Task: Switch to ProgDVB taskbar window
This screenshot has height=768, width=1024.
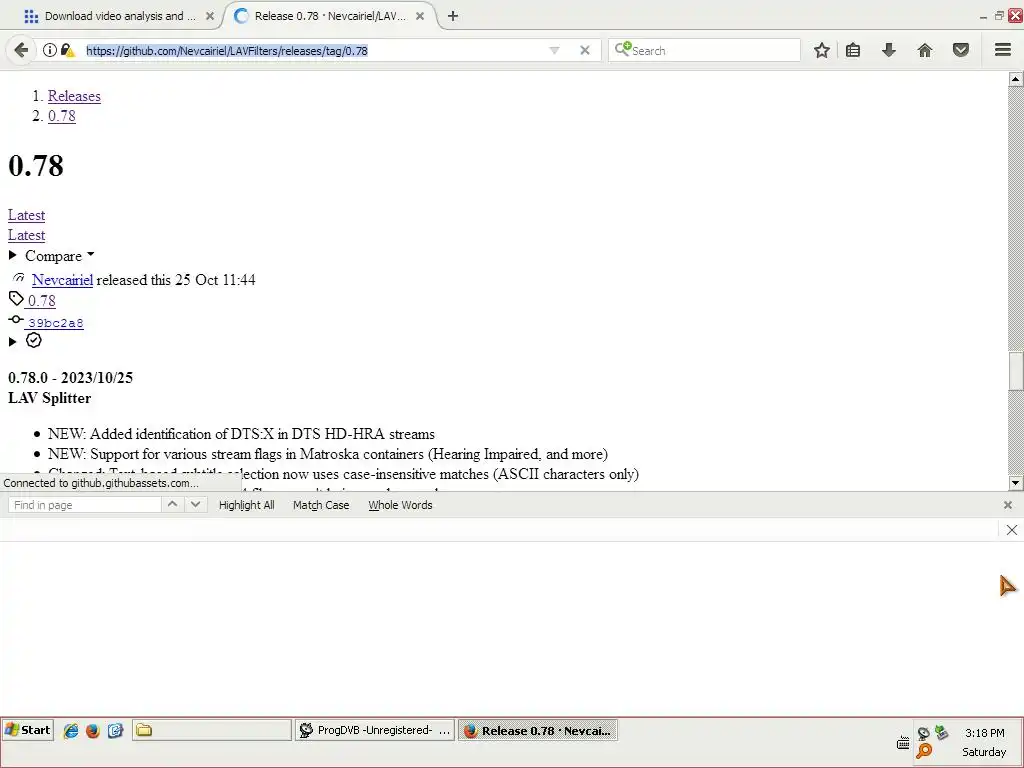Action: coord(375,730)
